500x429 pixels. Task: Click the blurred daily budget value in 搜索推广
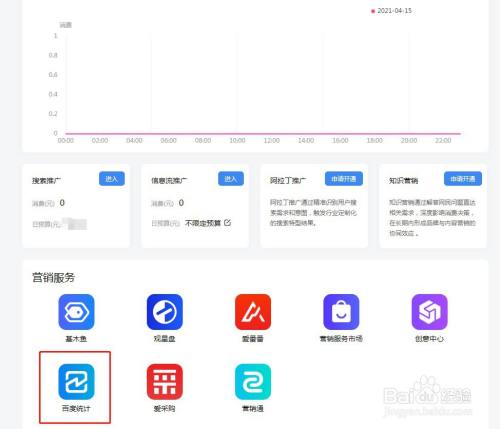pos(75,224)
